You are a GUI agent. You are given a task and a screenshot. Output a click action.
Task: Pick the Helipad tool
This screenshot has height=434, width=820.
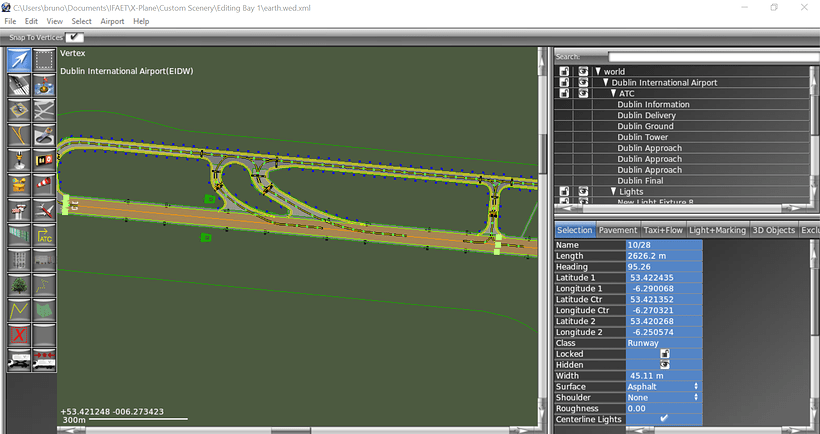pyautogui.click(x=19, y=110)
